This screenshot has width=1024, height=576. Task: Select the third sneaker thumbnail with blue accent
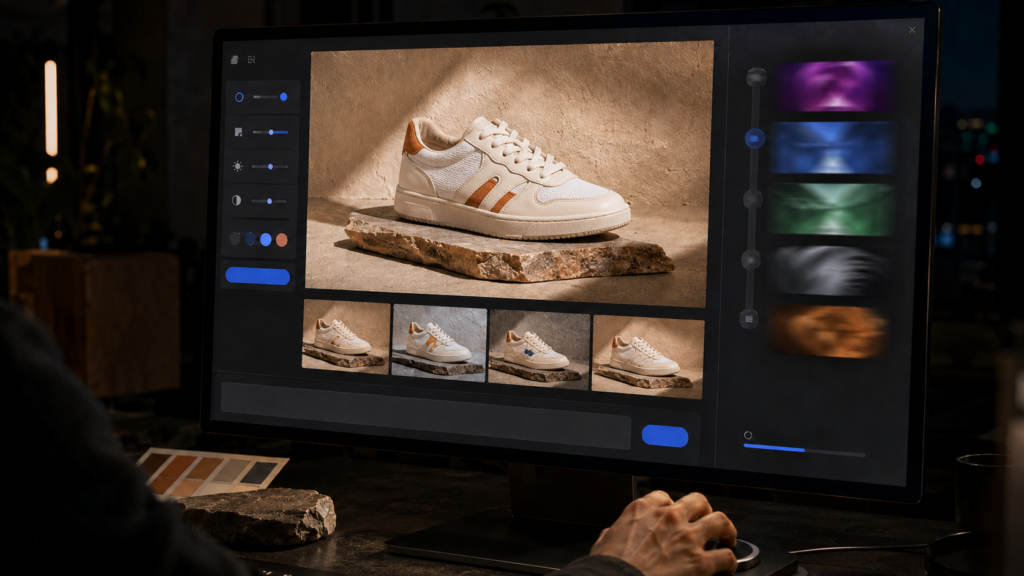click(539, 350)
